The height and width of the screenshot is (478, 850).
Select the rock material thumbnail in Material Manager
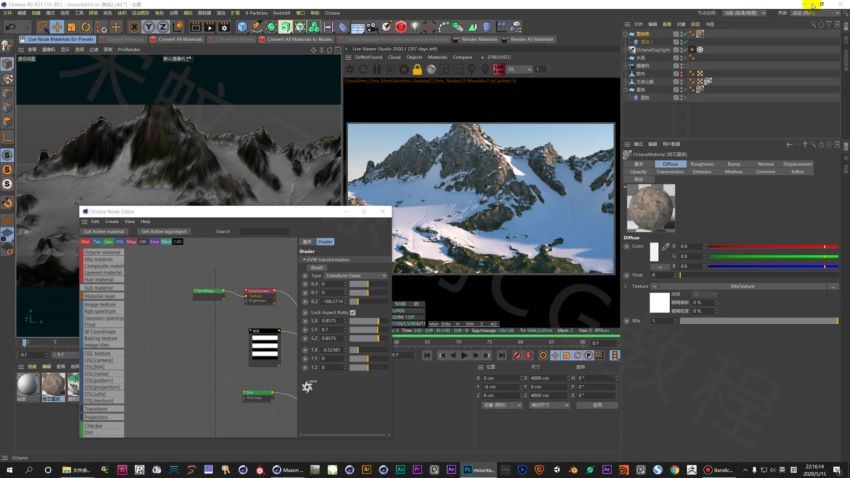coord(53,386)
